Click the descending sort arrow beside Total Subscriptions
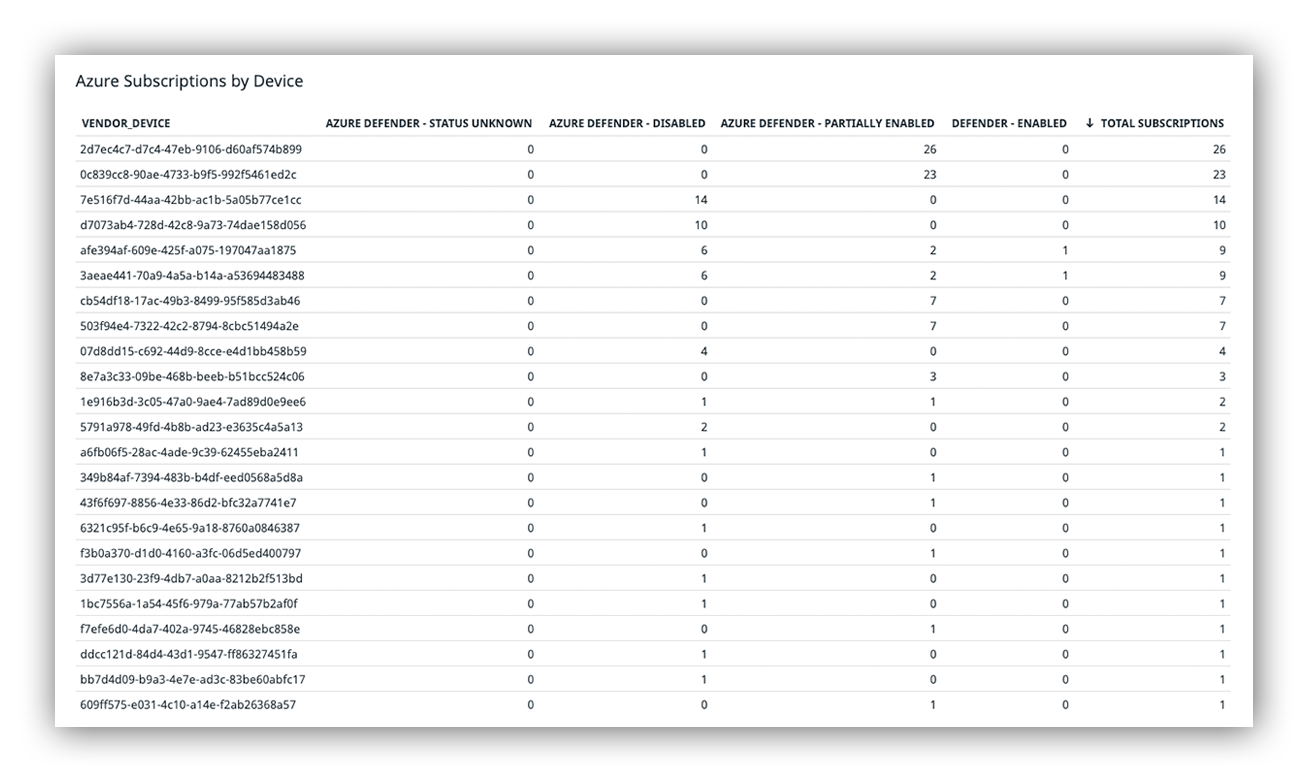The image size is (1308, 782). pos(1089,124)
